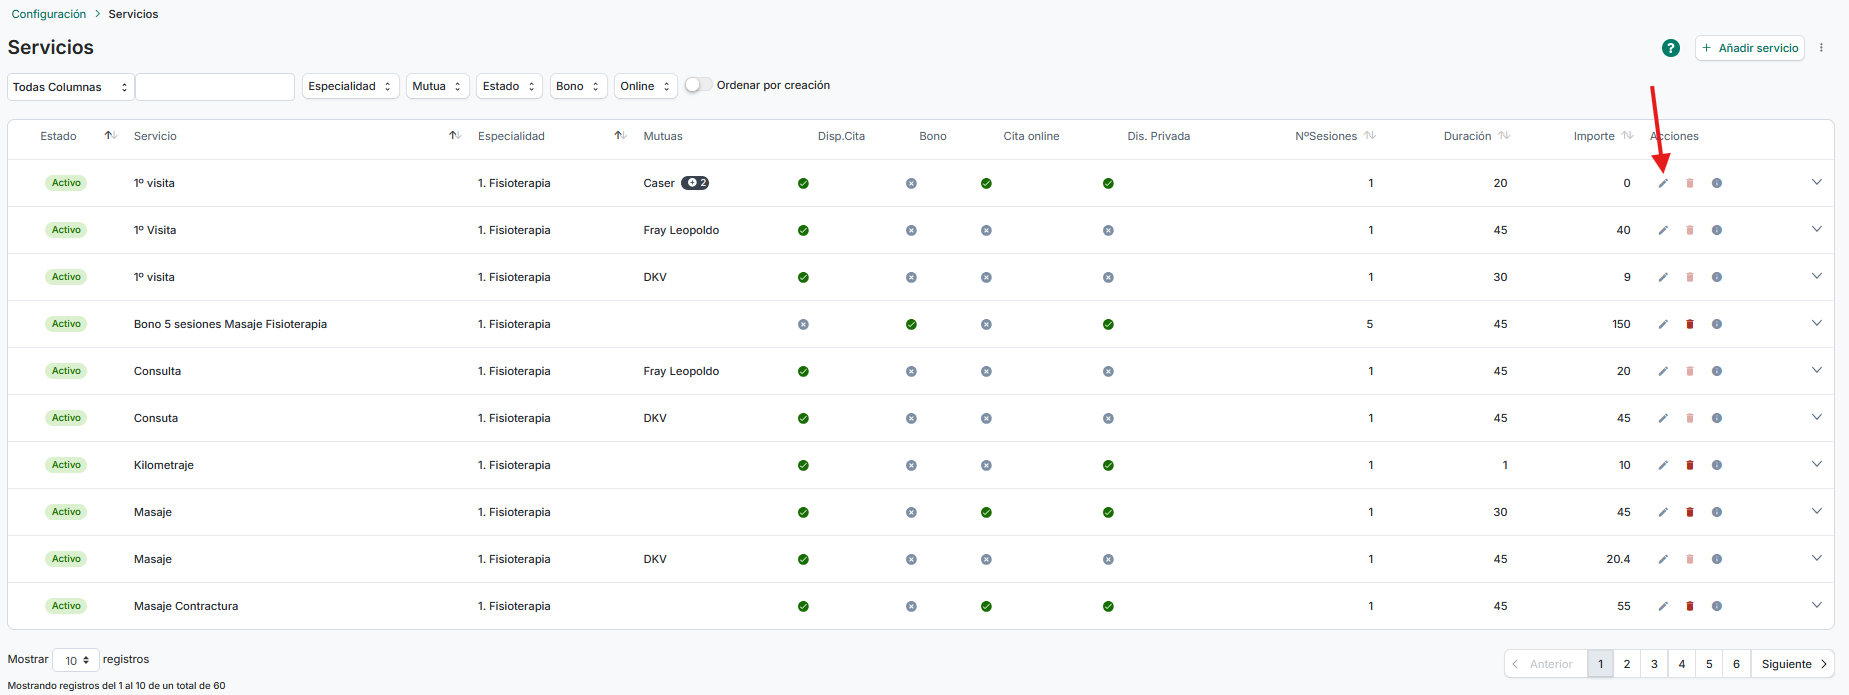Screen dimensions: 1849x695
Task: Go to page 2 of results
Action: 1627,664
